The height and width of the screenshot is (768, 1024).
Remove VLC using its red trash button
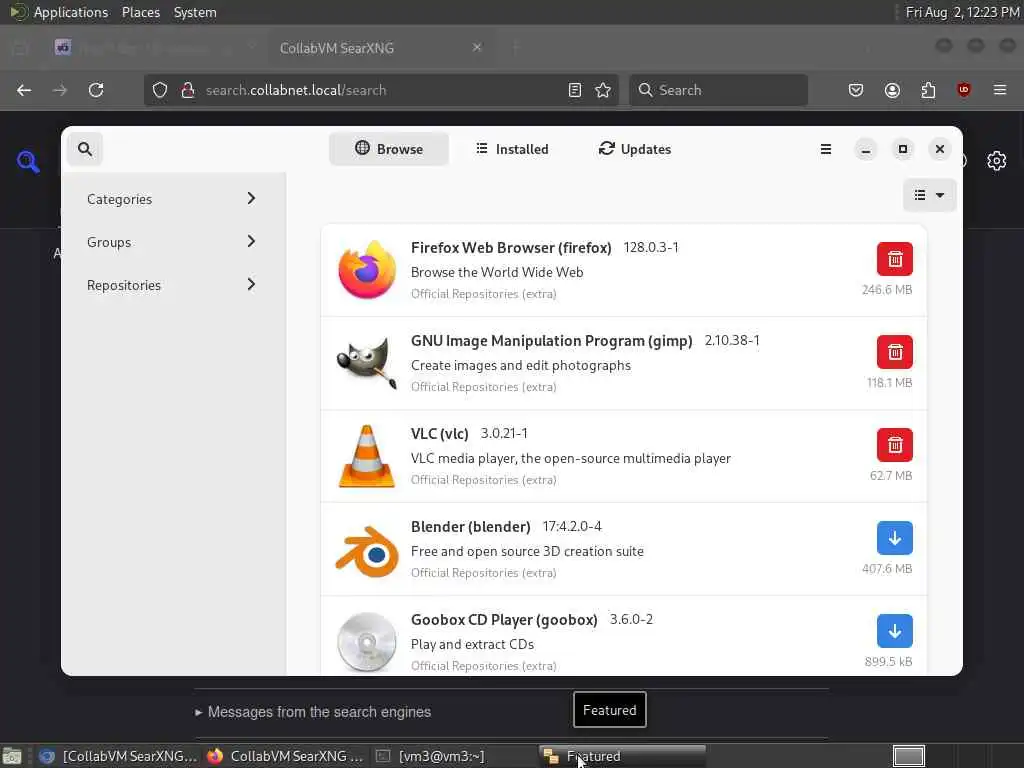tap(895, 445)
